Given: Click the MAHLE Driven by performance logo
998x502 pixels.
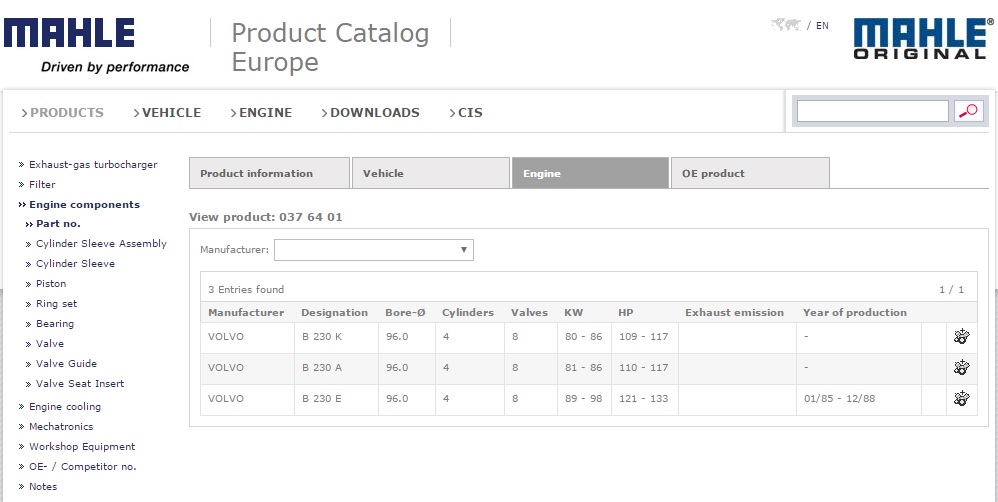Looking at the screenshot, I should pyautogui.click(x=96, y=45).
